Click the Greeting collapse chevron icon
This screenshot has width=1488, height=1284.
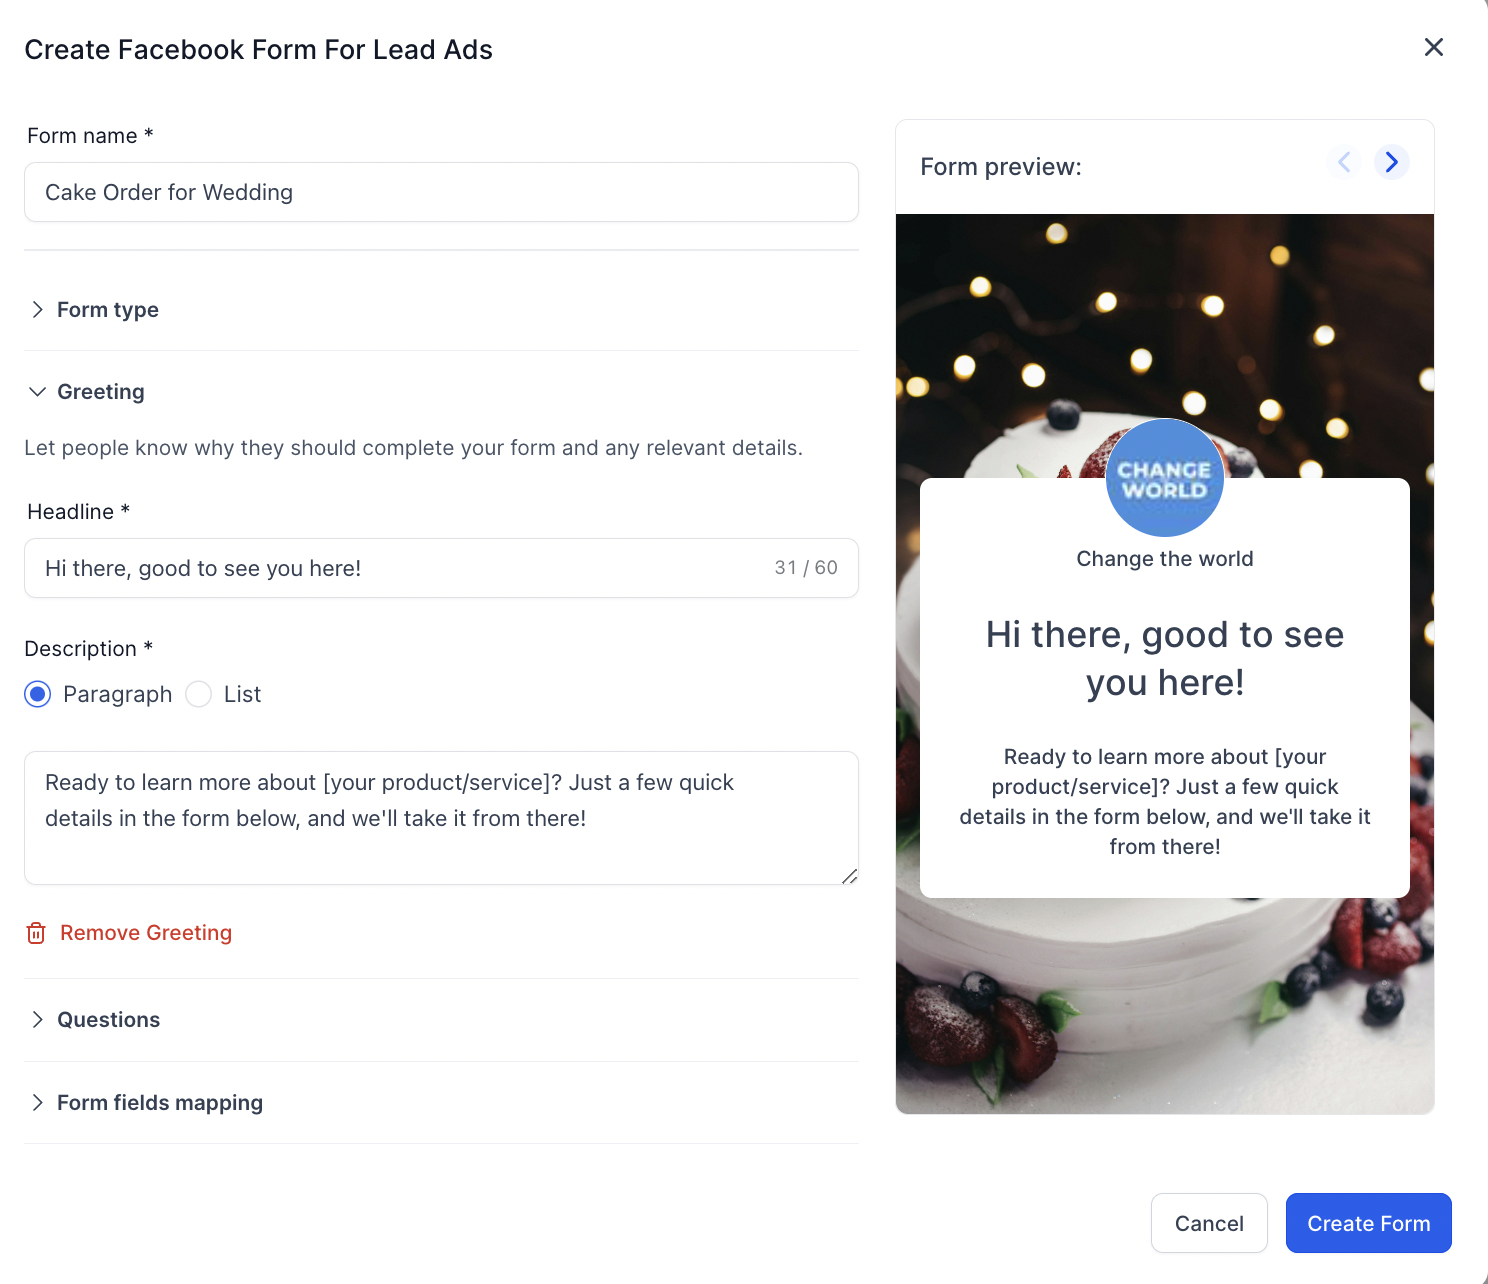pyautogui.click(x=37, y=392)
